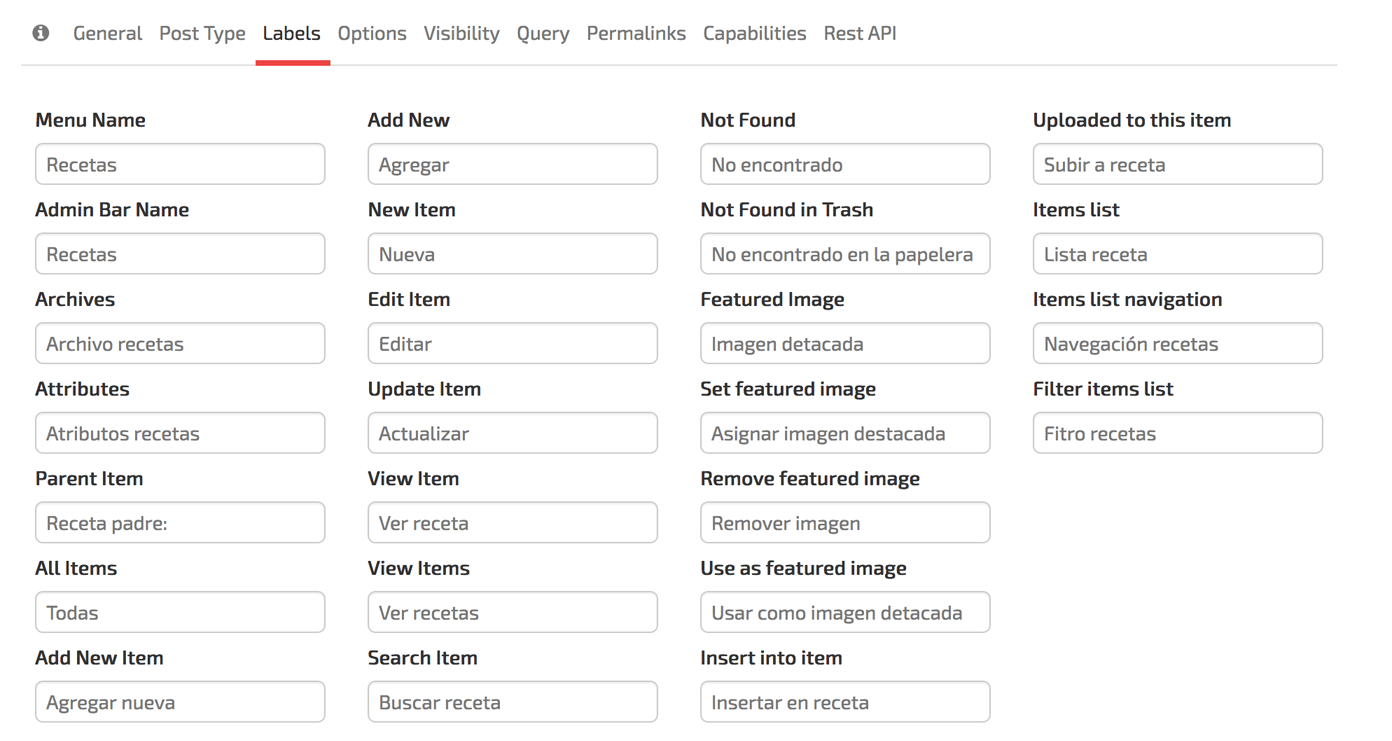The height and width of the screenshot is (741, 1392).
Task: Click the Archives text field
Action: pyautogui.click(x=180, y=343)
